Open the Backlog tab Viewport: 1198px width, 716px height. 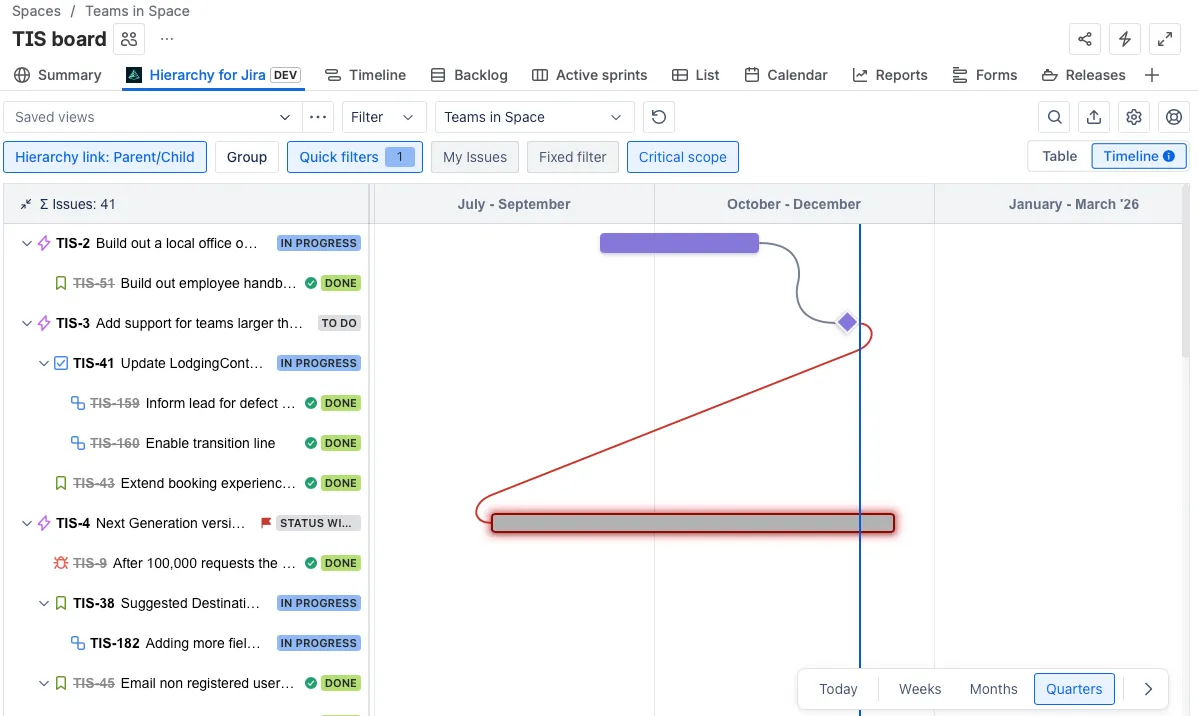coord(469,75)
